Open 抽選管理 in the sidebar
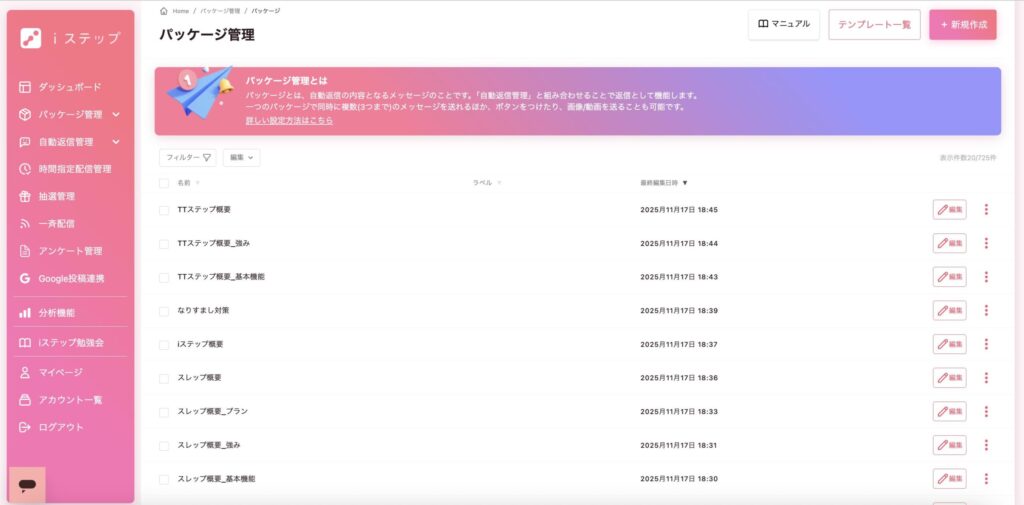 (x=57, y=196)
